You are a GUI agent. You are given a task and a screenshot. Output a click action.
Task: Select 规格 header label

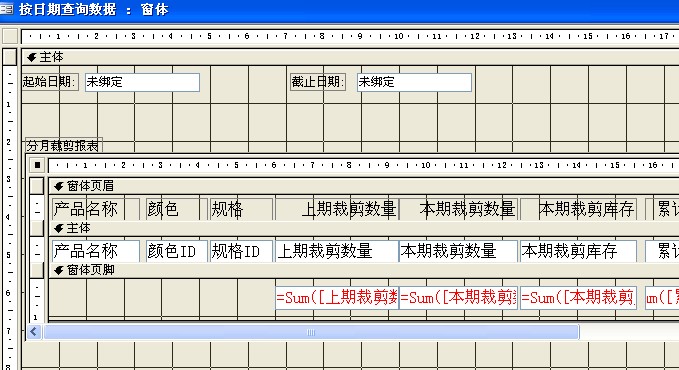point(241,209)
